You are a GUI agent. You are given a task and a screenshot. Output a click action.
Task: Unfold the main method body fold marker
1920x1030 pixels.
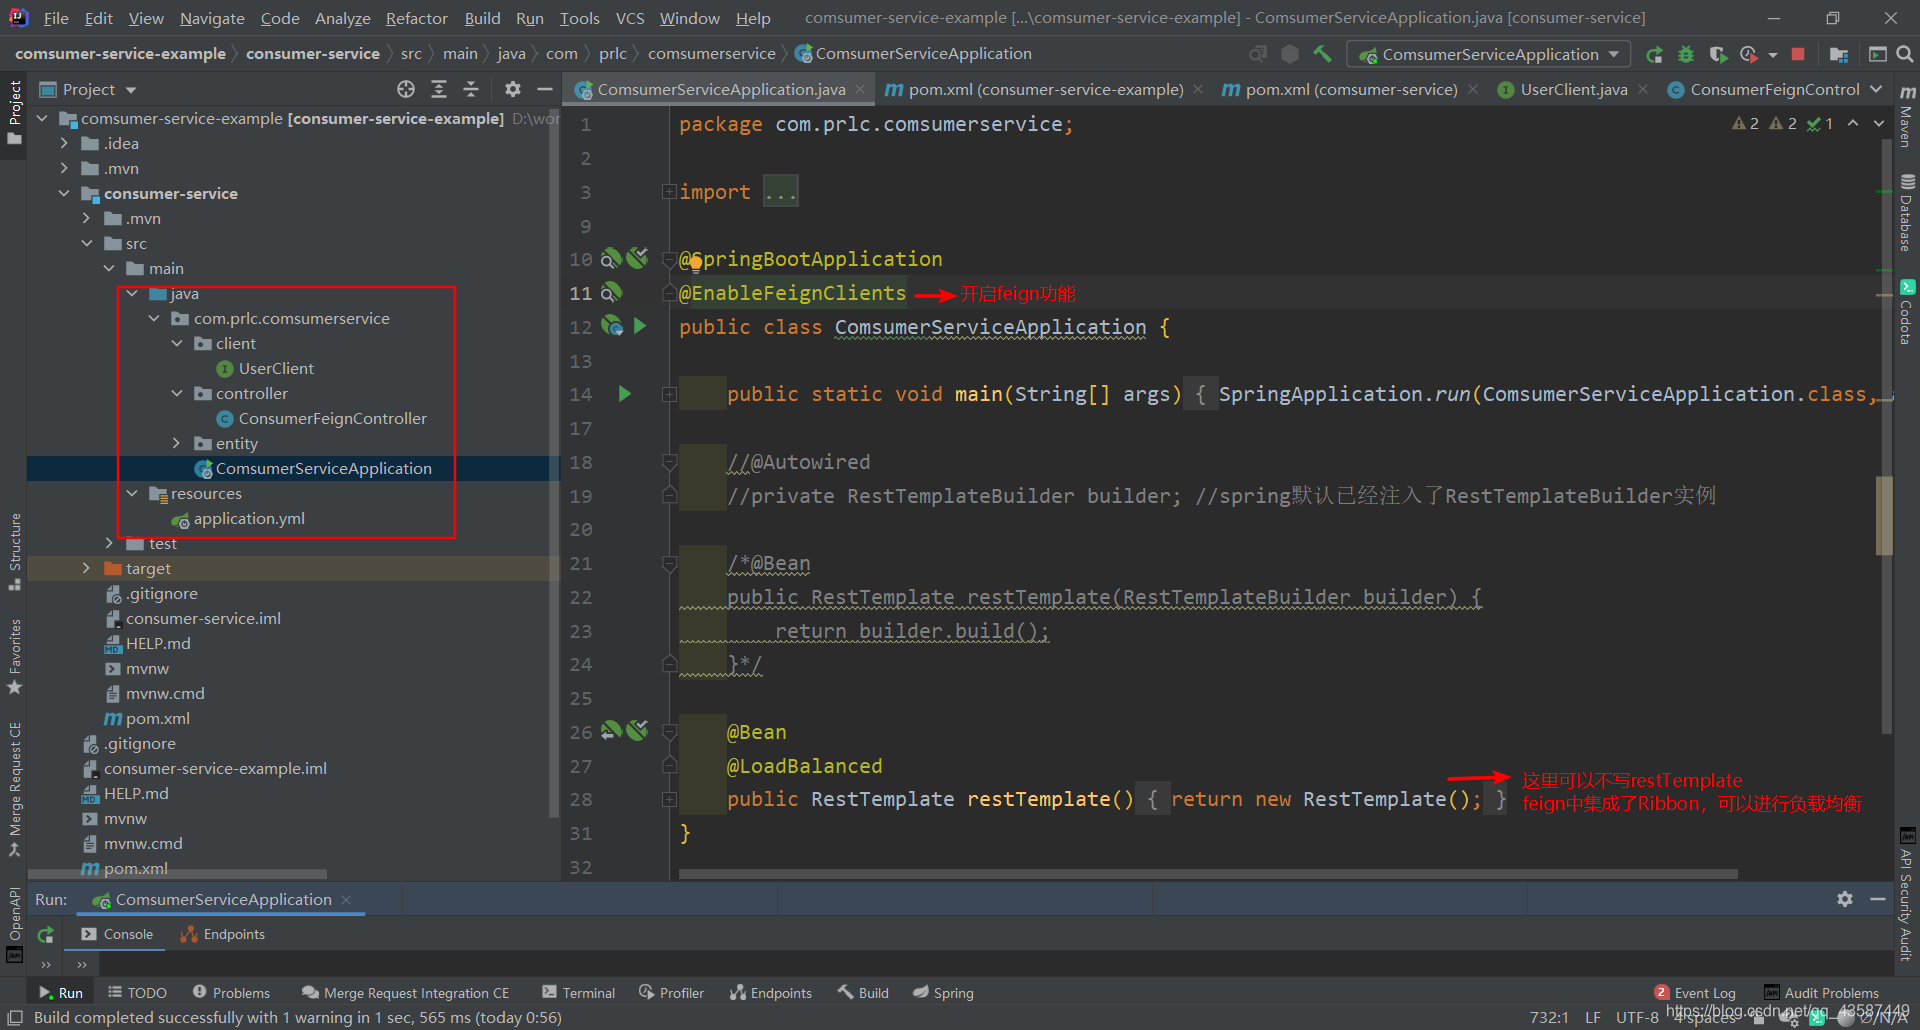point(669,394)
